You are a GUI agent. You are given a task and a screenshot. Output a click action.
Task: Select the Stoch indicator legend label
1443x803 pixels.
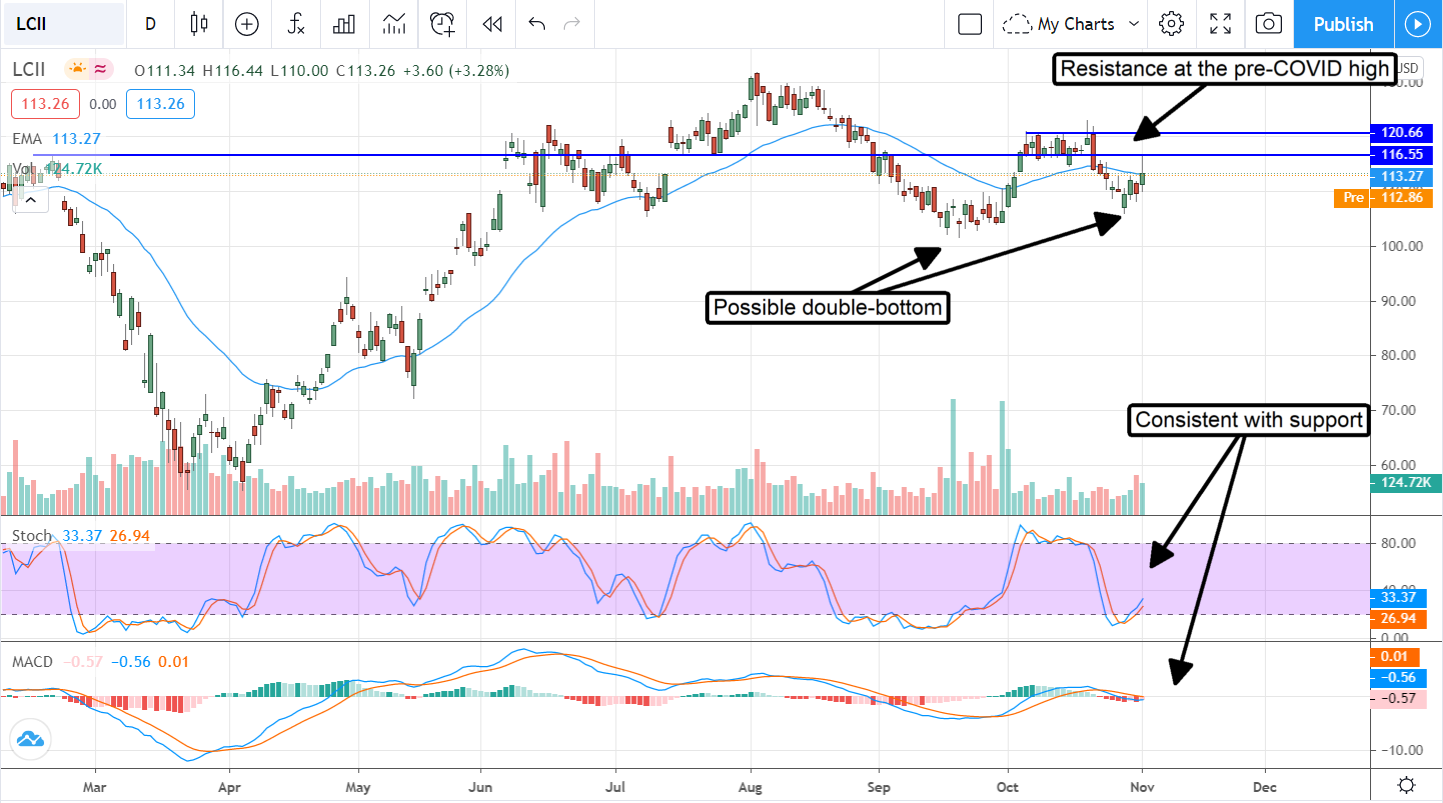pos(31,536)
